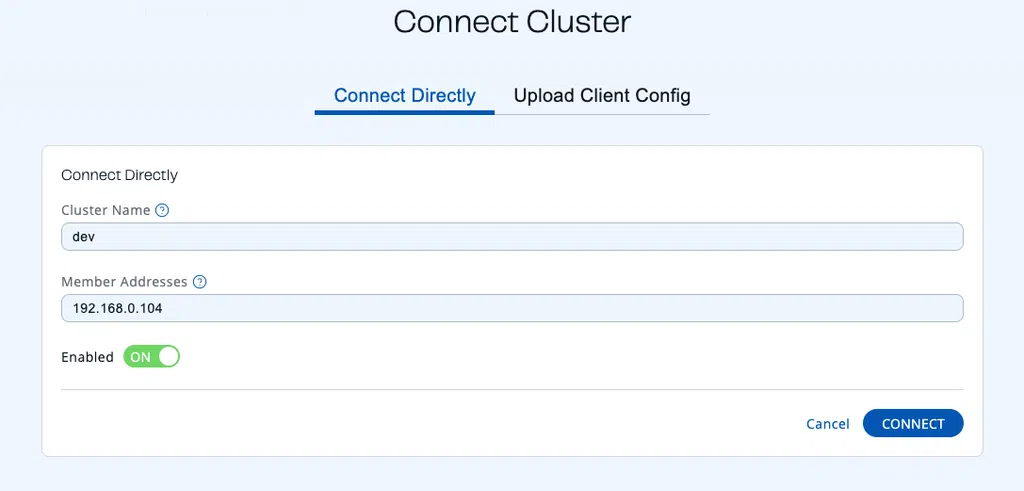The image size is (1024, 491).
Task: Click the Connect Cluster page title
Action: (512, 22)
